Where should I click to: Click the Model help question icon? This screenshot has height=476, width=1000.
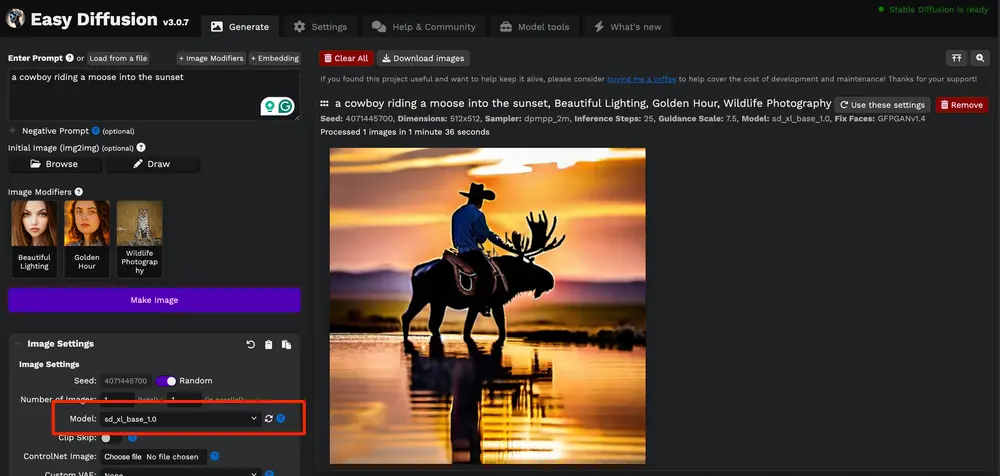click(x=281, y=419)
